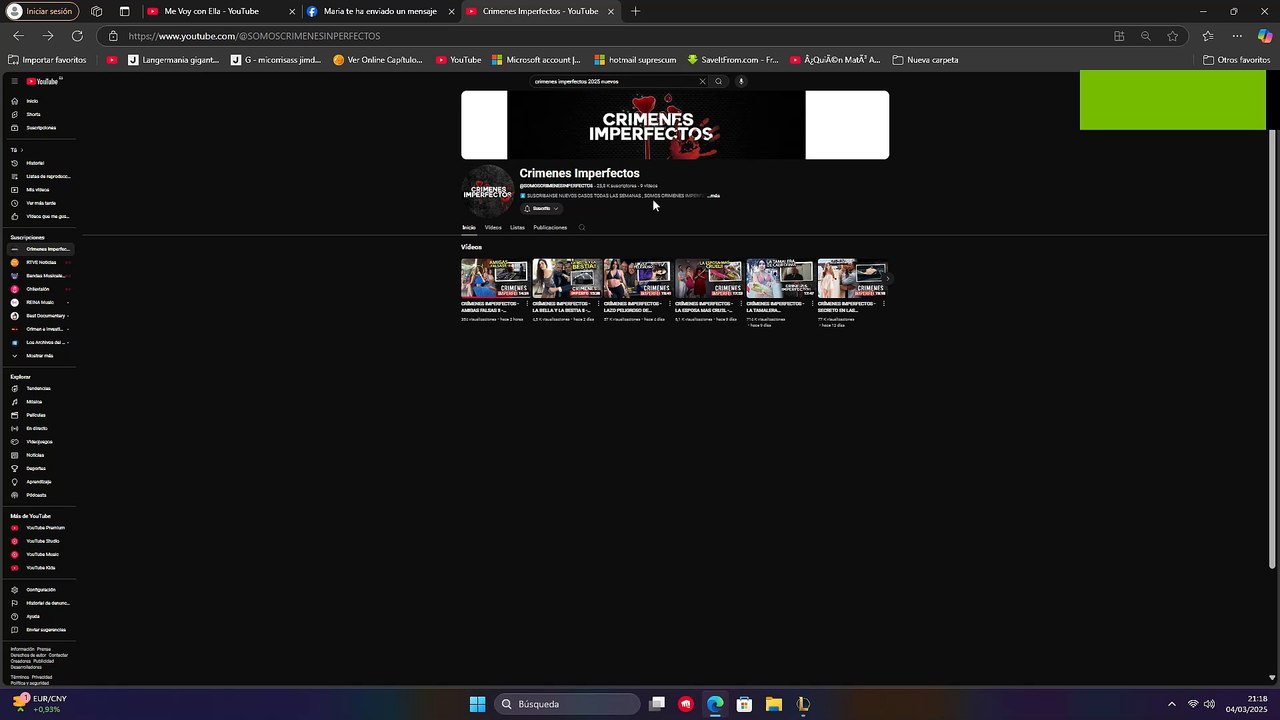Viewport: 1280px width, 720px height.
Task: Switch to the Inicio channel tab
Action: 468,228
